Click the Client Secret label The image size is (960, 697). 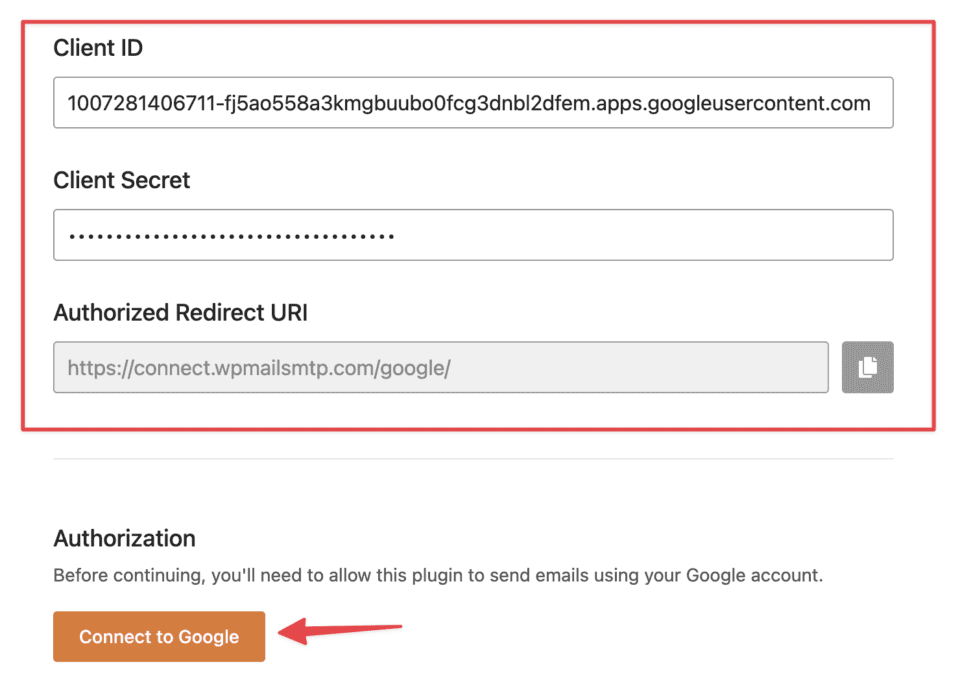[121, 181]
